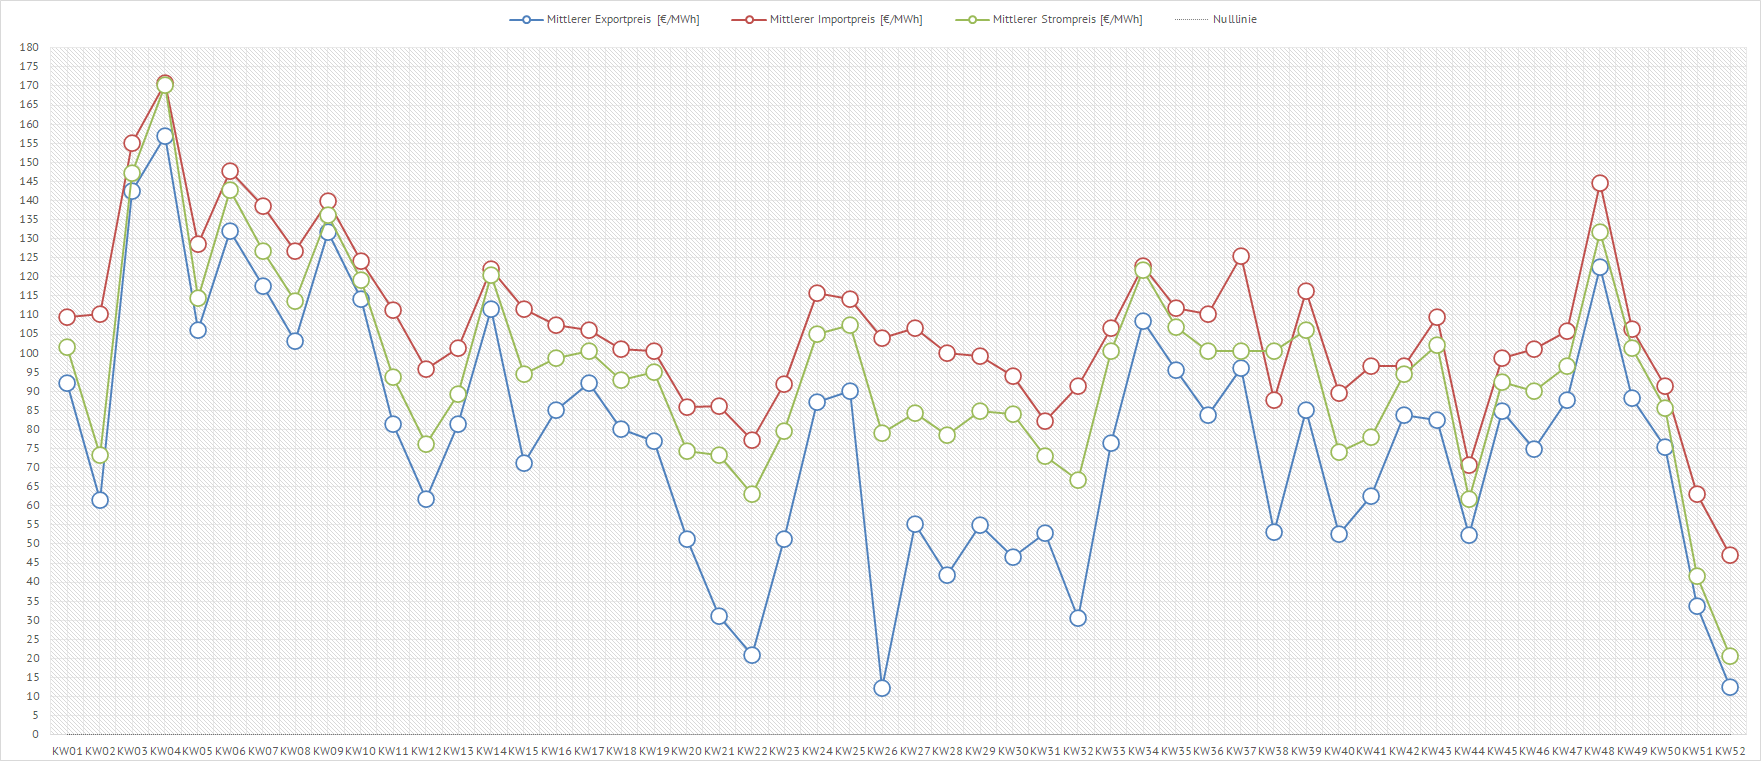Viewport: 1761px width, 761px height.
Task: Click the red import peak at KW48
Action: coord(1600,183)
